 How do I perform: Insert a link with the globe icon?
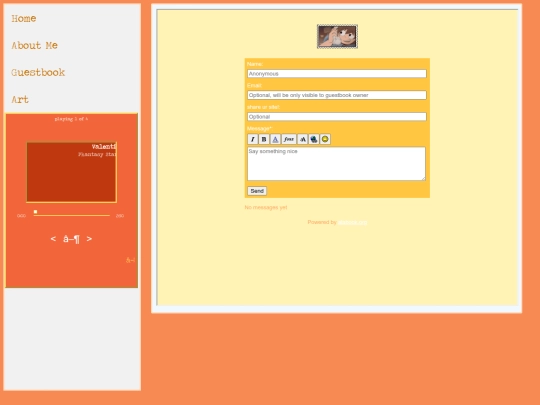coord(314,139)
